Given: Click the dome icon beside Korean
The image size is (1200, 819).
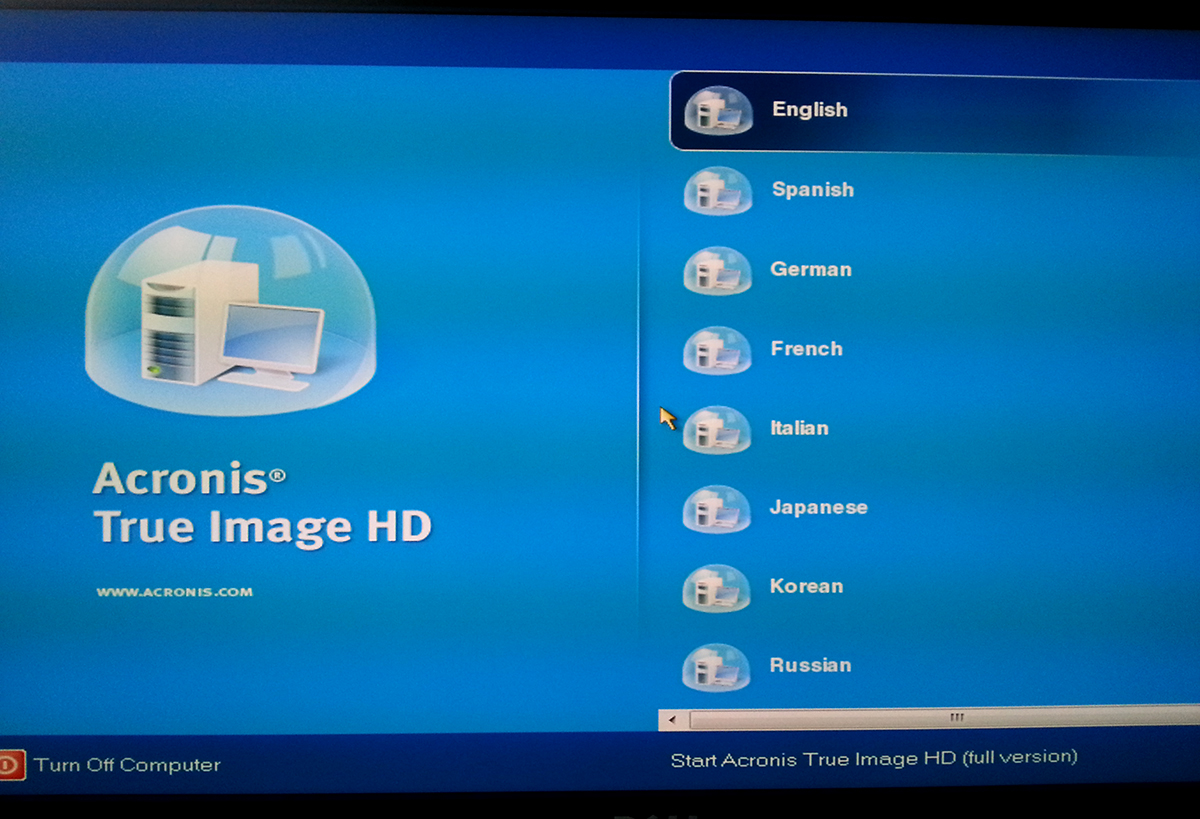Looking at the screenshot, I should click(x=717, y=587).
